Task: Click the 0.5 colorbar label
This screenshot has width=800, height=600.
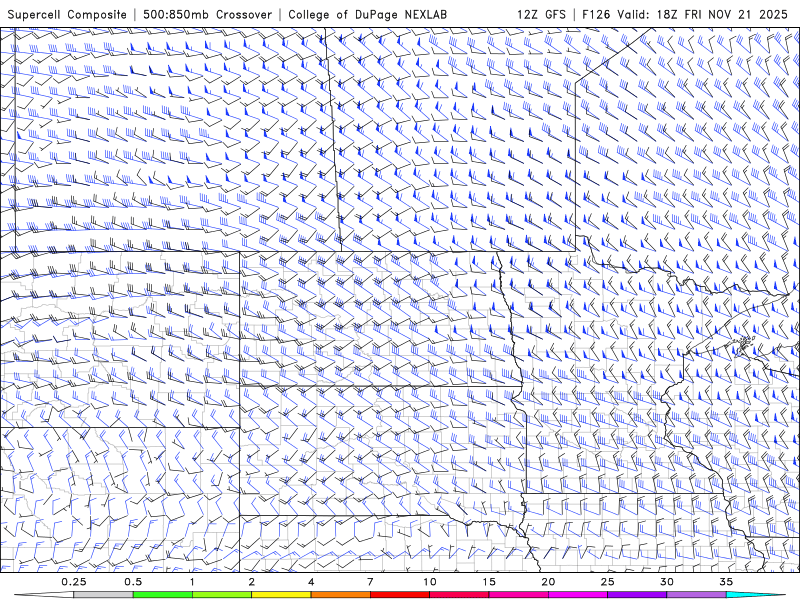Action: (133, 582)
